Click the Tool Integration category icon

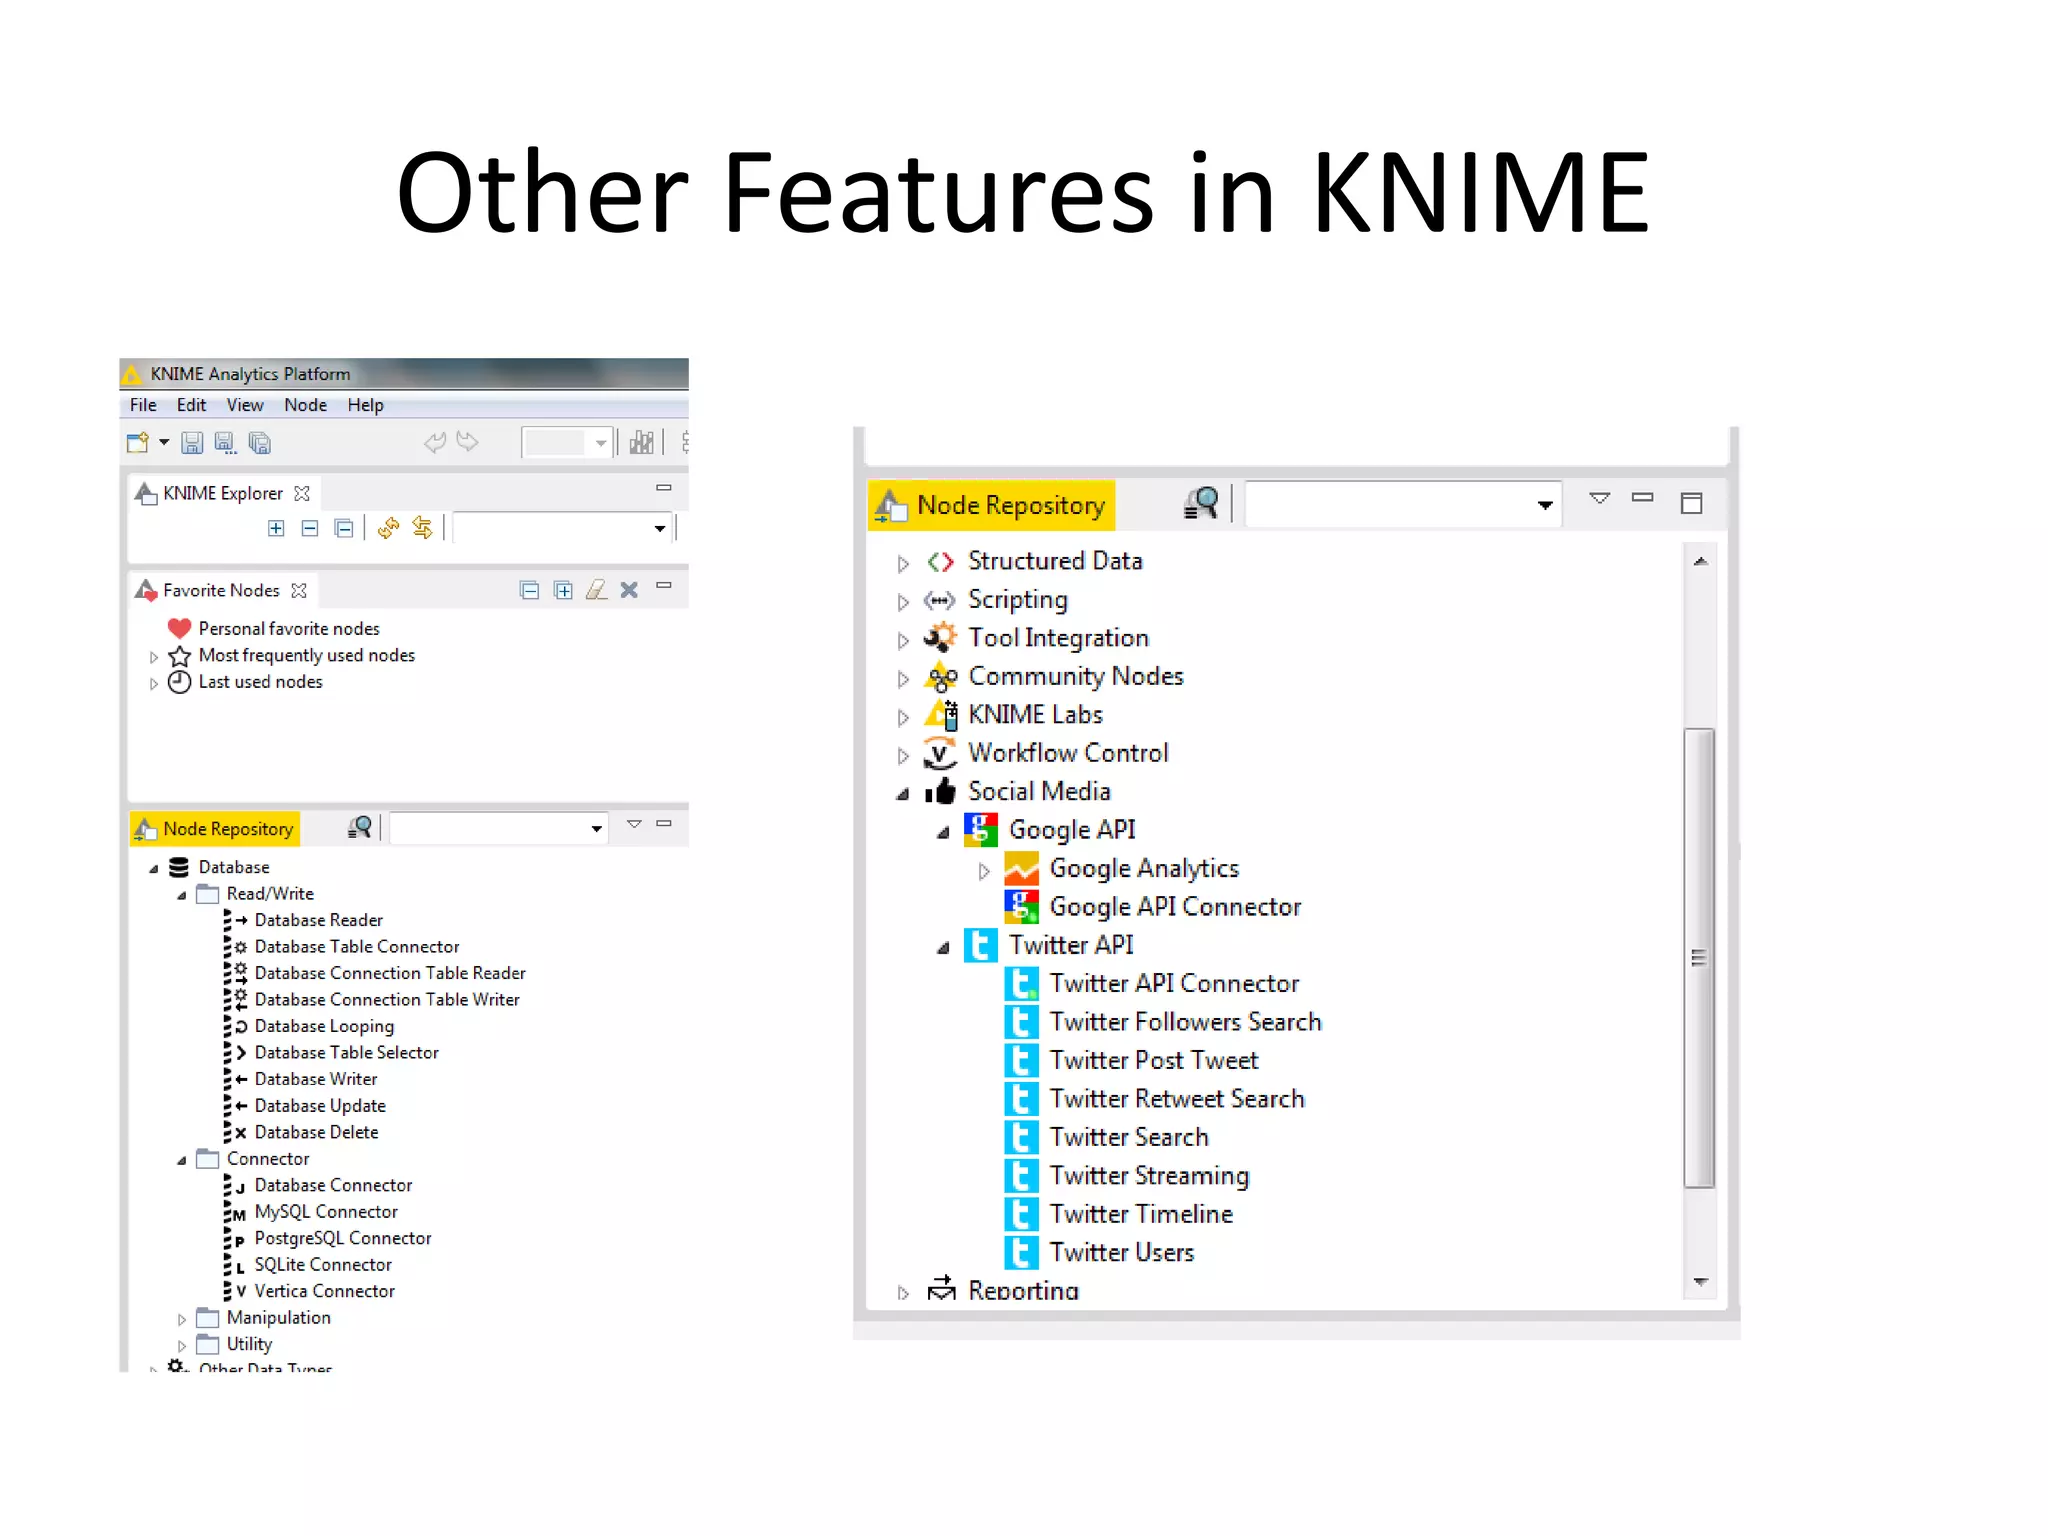pyautogui.click(x=939, y=638)
